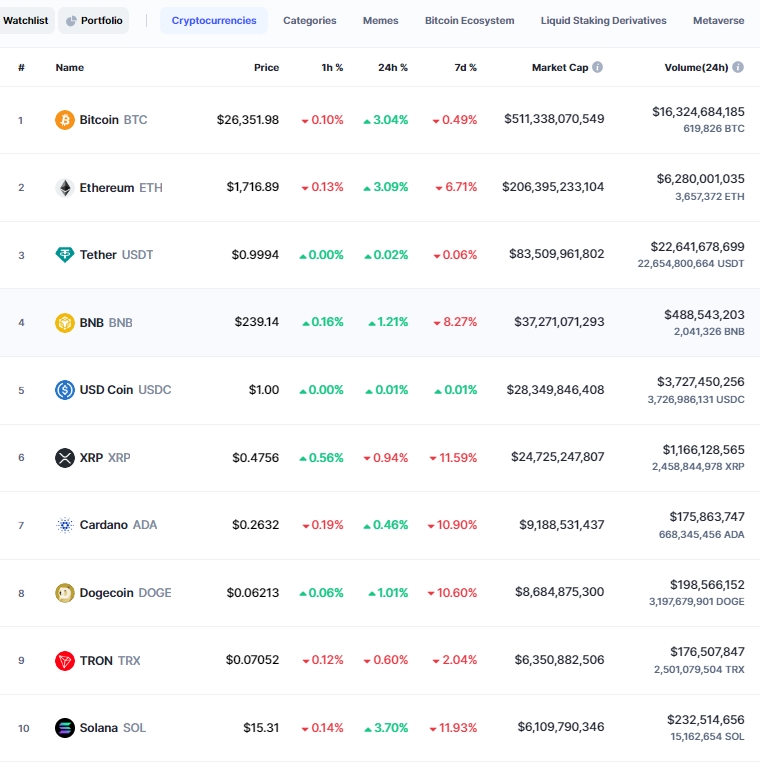Open the Watchlist button
The image size is (760, 766).
point(26,20)
